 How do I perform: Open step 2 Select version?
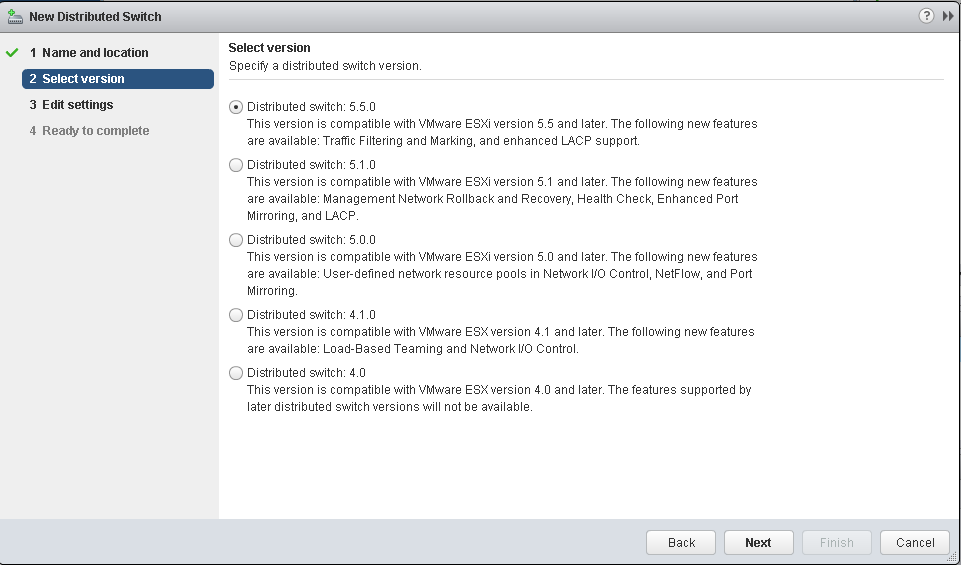click(x=118, y=79)
